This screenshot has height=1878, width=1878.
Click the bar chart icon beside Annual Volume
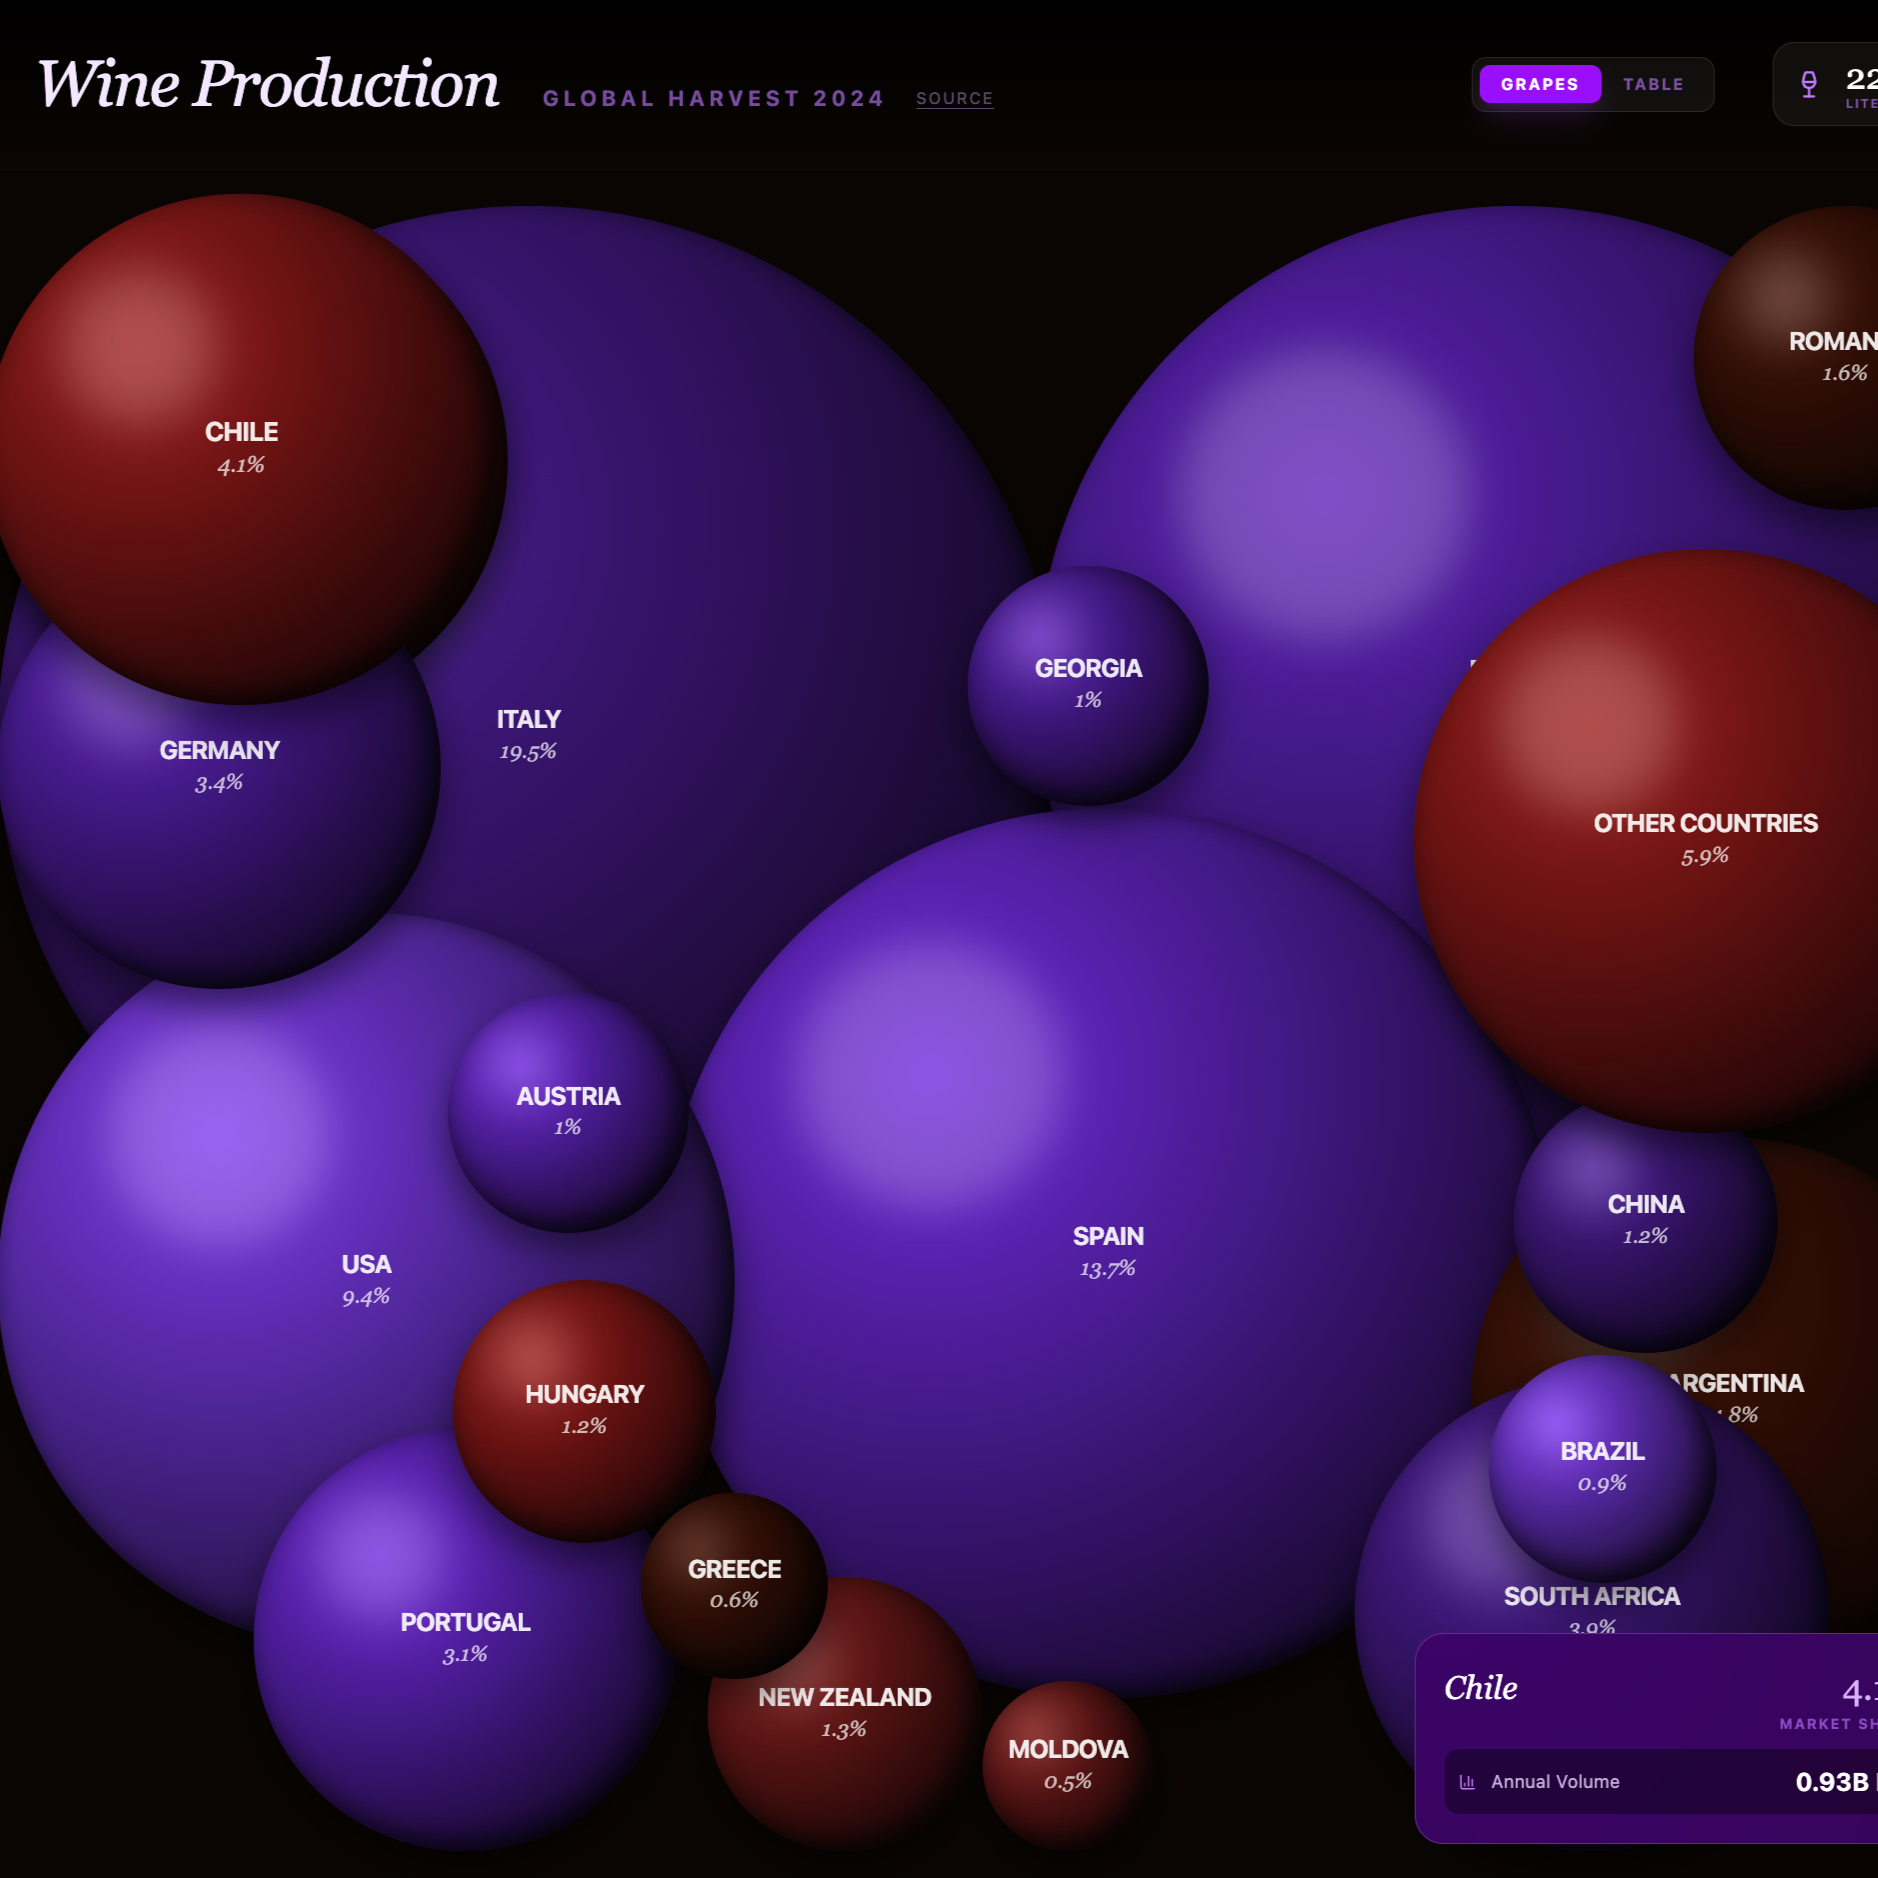pos(1467,1782)
